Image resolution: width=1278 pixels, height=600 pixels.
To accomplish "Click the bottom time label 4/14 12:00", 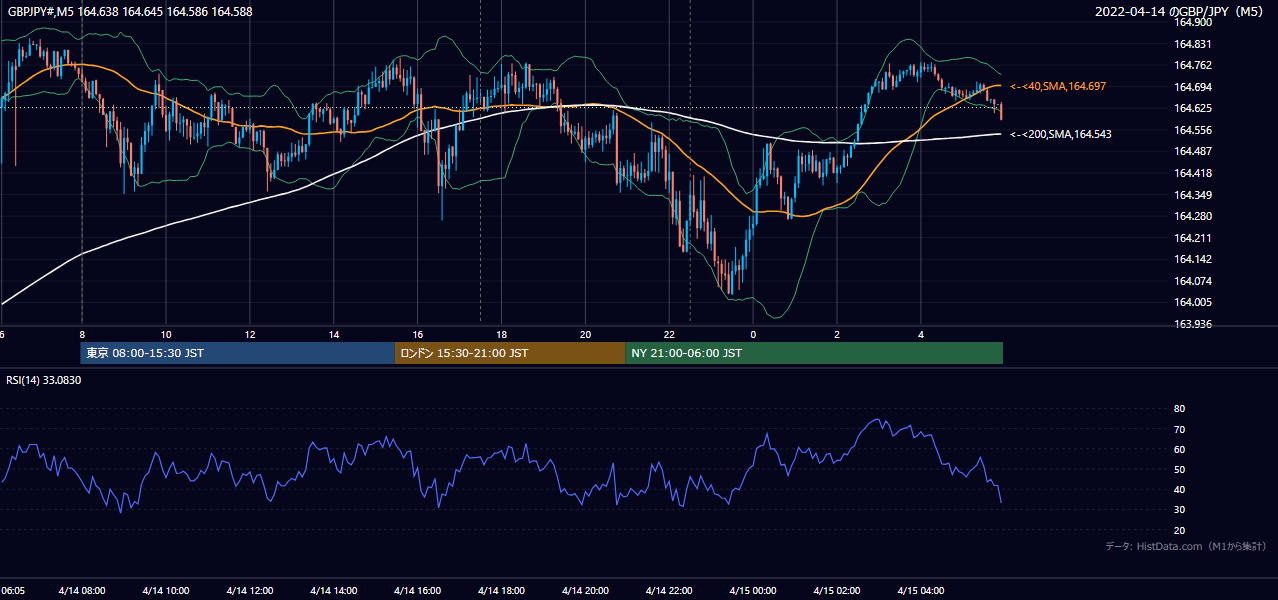I will (249, 591).
